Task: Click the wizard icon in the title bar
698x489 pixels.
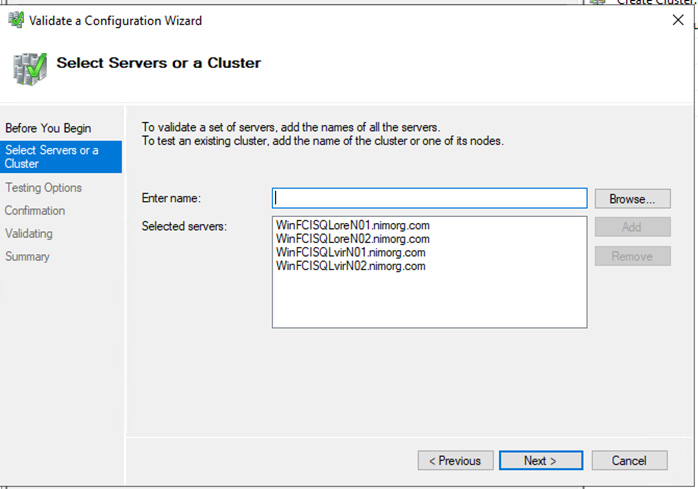Action: [x=14, y=20]
